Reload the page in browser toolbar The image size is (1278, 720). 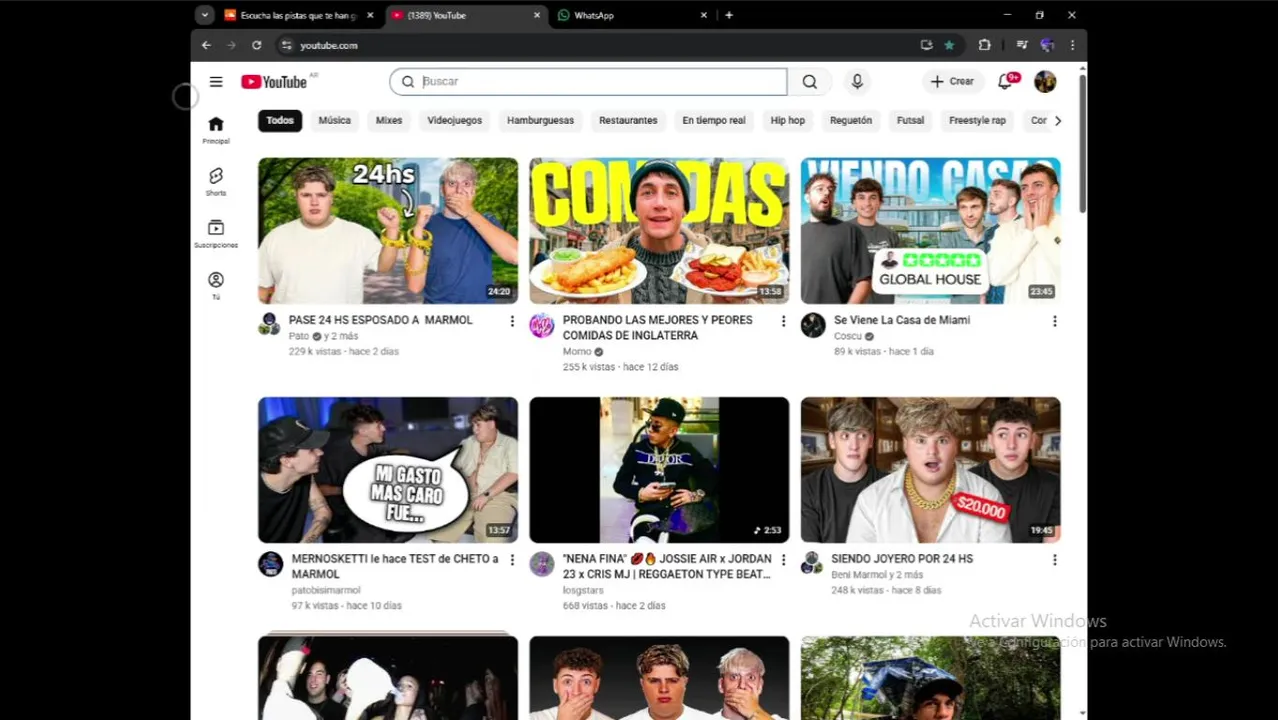257,45
